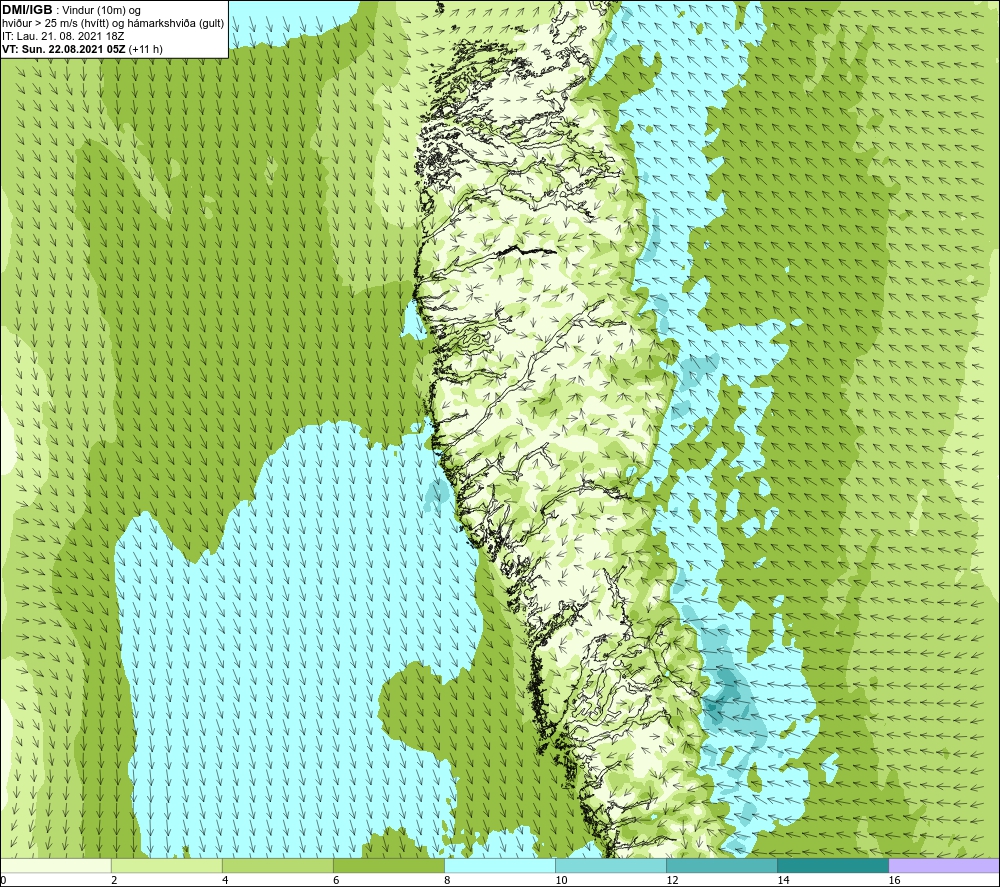Screen dimensions: 1000x887
Task: Click the 8–10 m/s light cyan swatch
Action: [x=500, y=866]
